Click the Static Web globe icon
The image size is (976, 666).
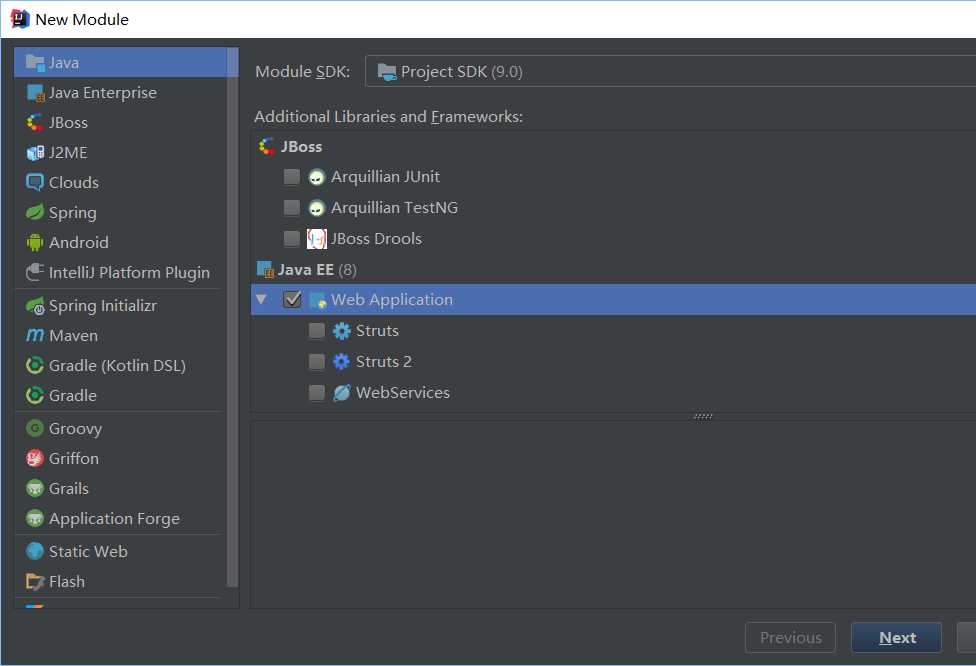click(x=35, y=551)
